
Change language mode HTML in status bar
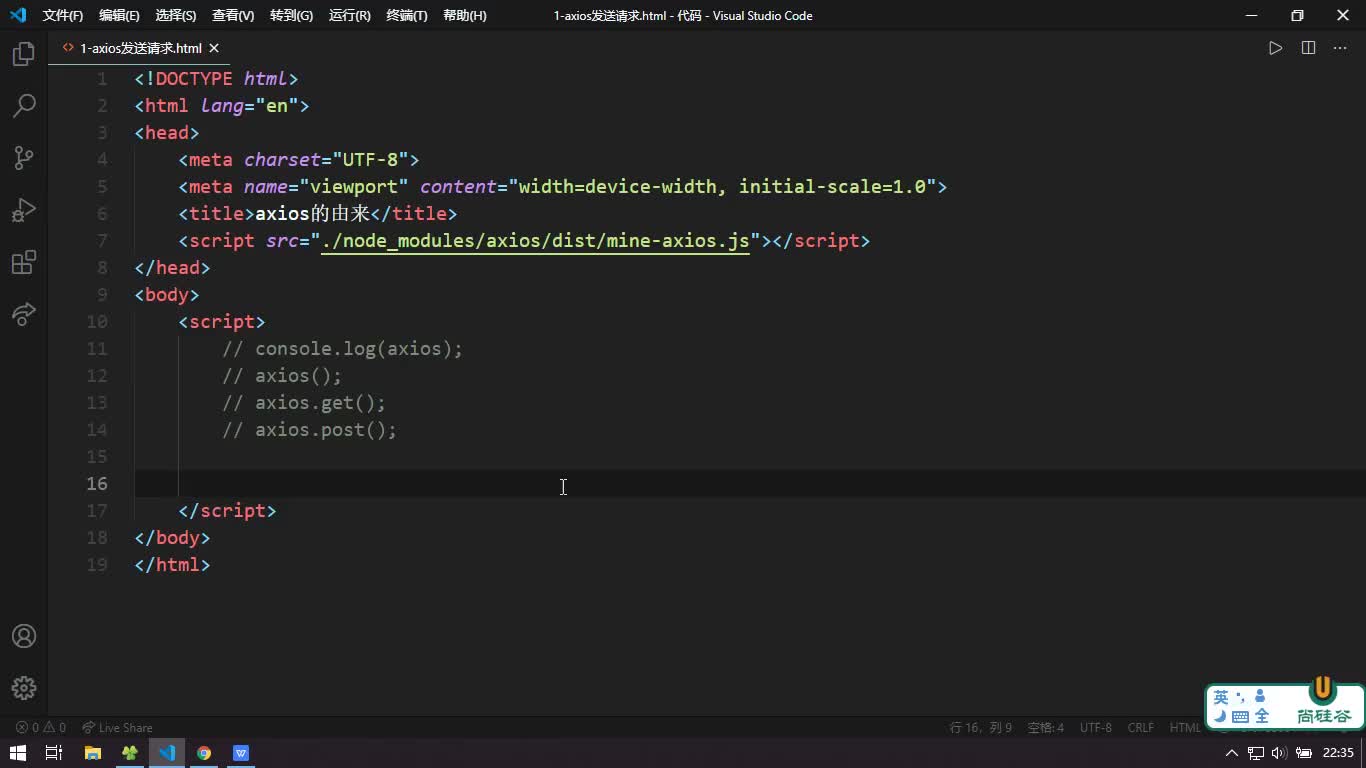click(x=1185, y=728)
